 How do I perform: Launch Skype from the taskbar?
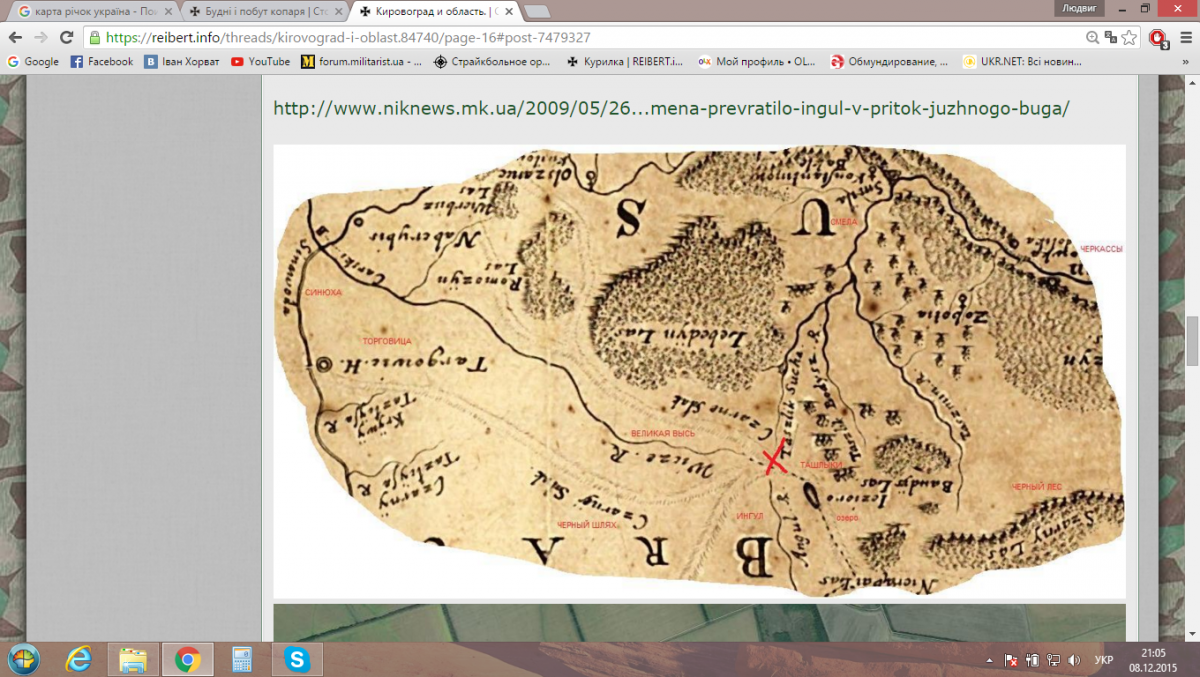click(x=296, y=659)
